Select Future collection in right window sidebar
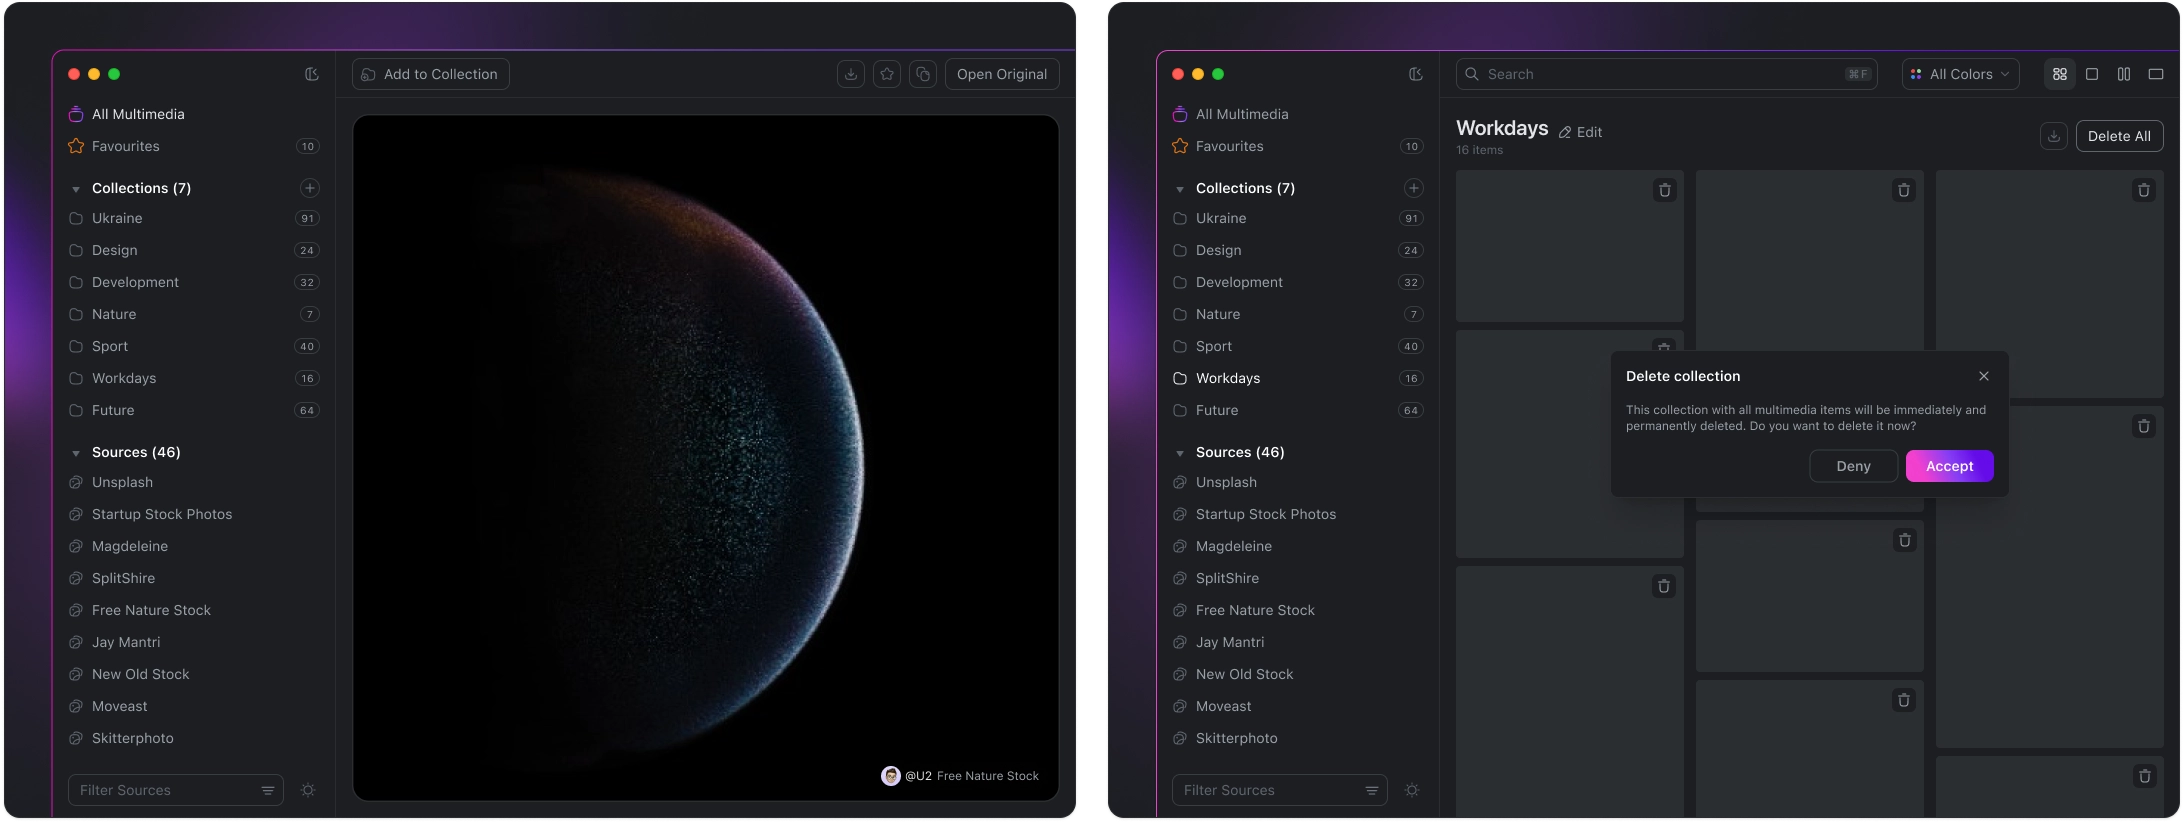 click(1297, 410)
